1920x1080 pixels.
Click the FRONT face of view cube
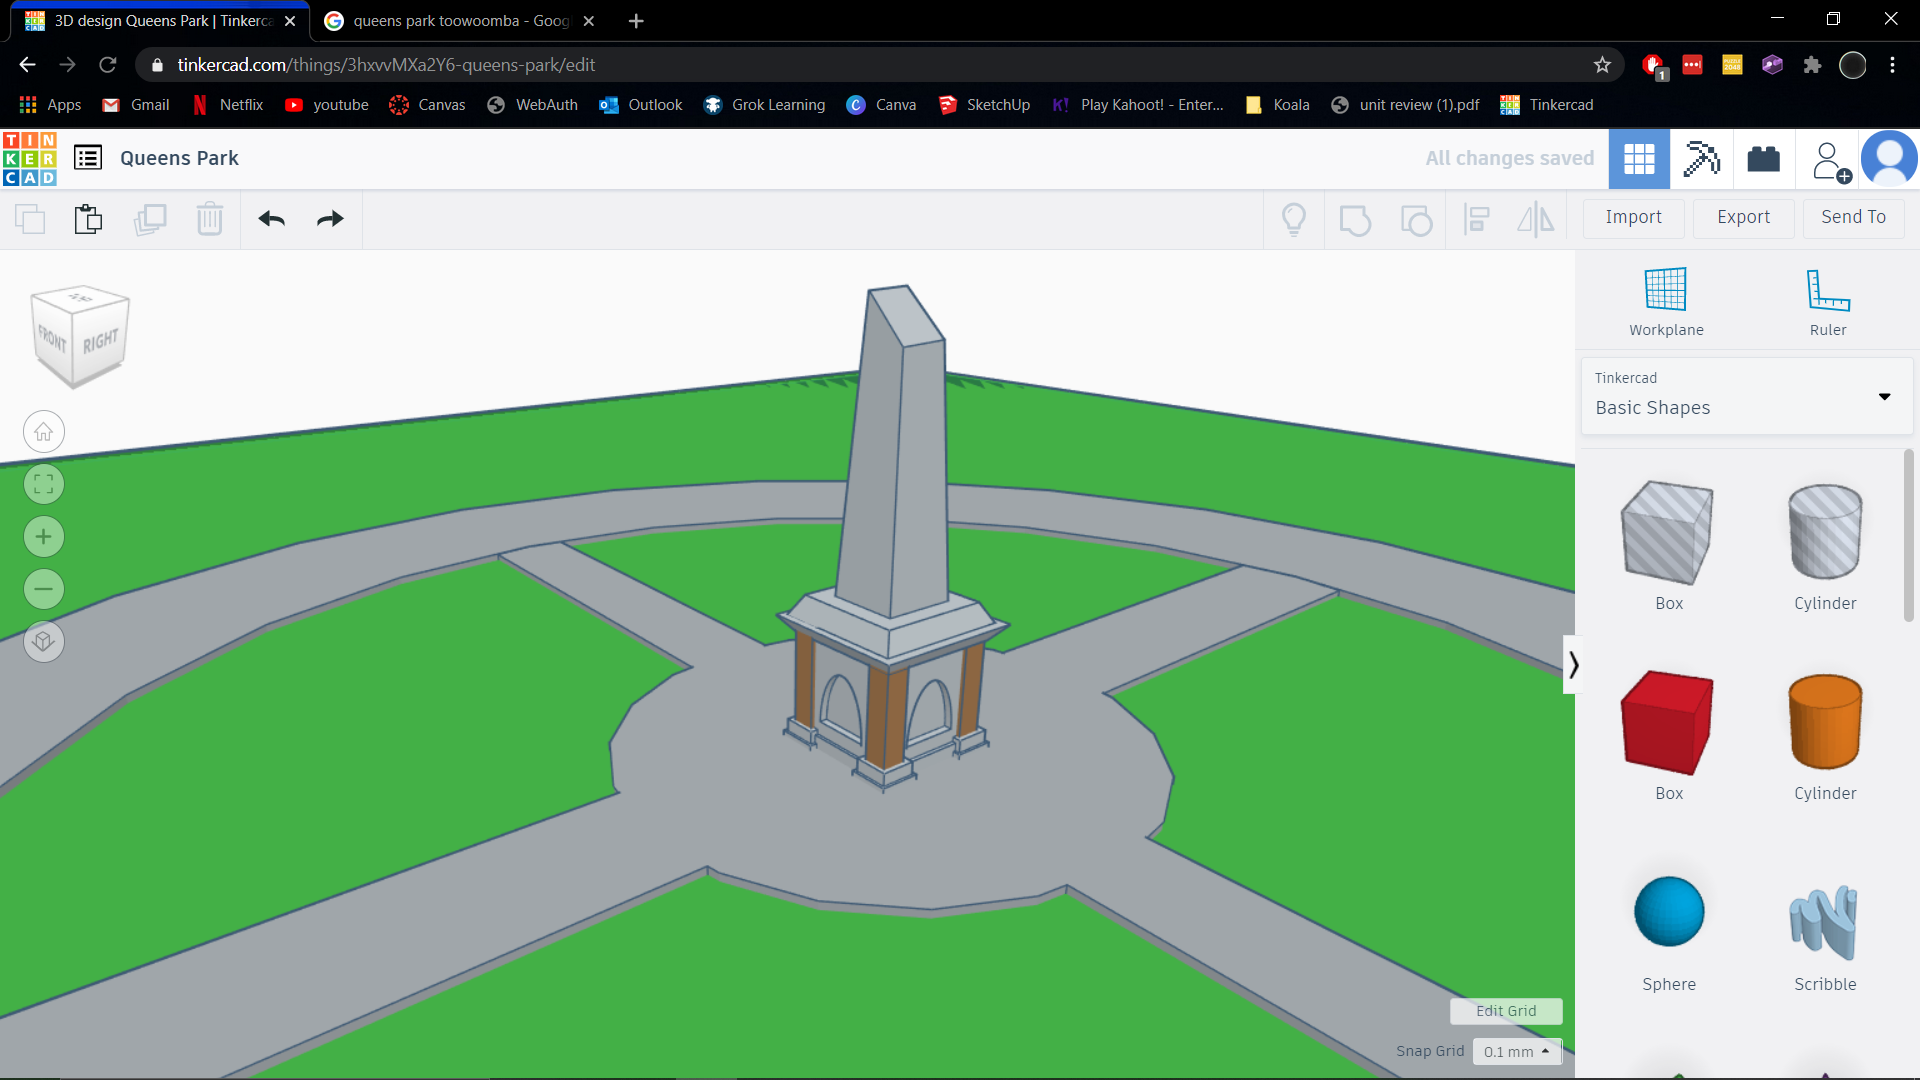coord(52,341)
